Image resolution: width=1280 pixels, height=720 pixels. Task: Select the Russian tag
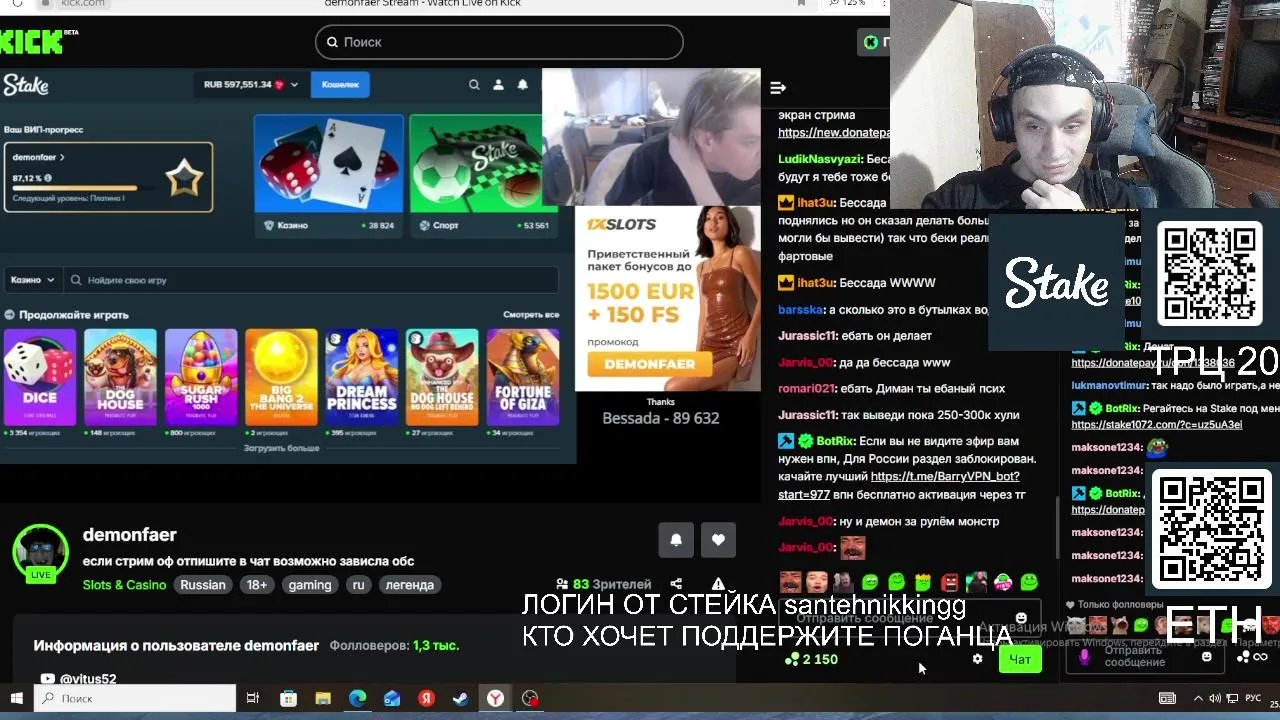click(203, 585)
